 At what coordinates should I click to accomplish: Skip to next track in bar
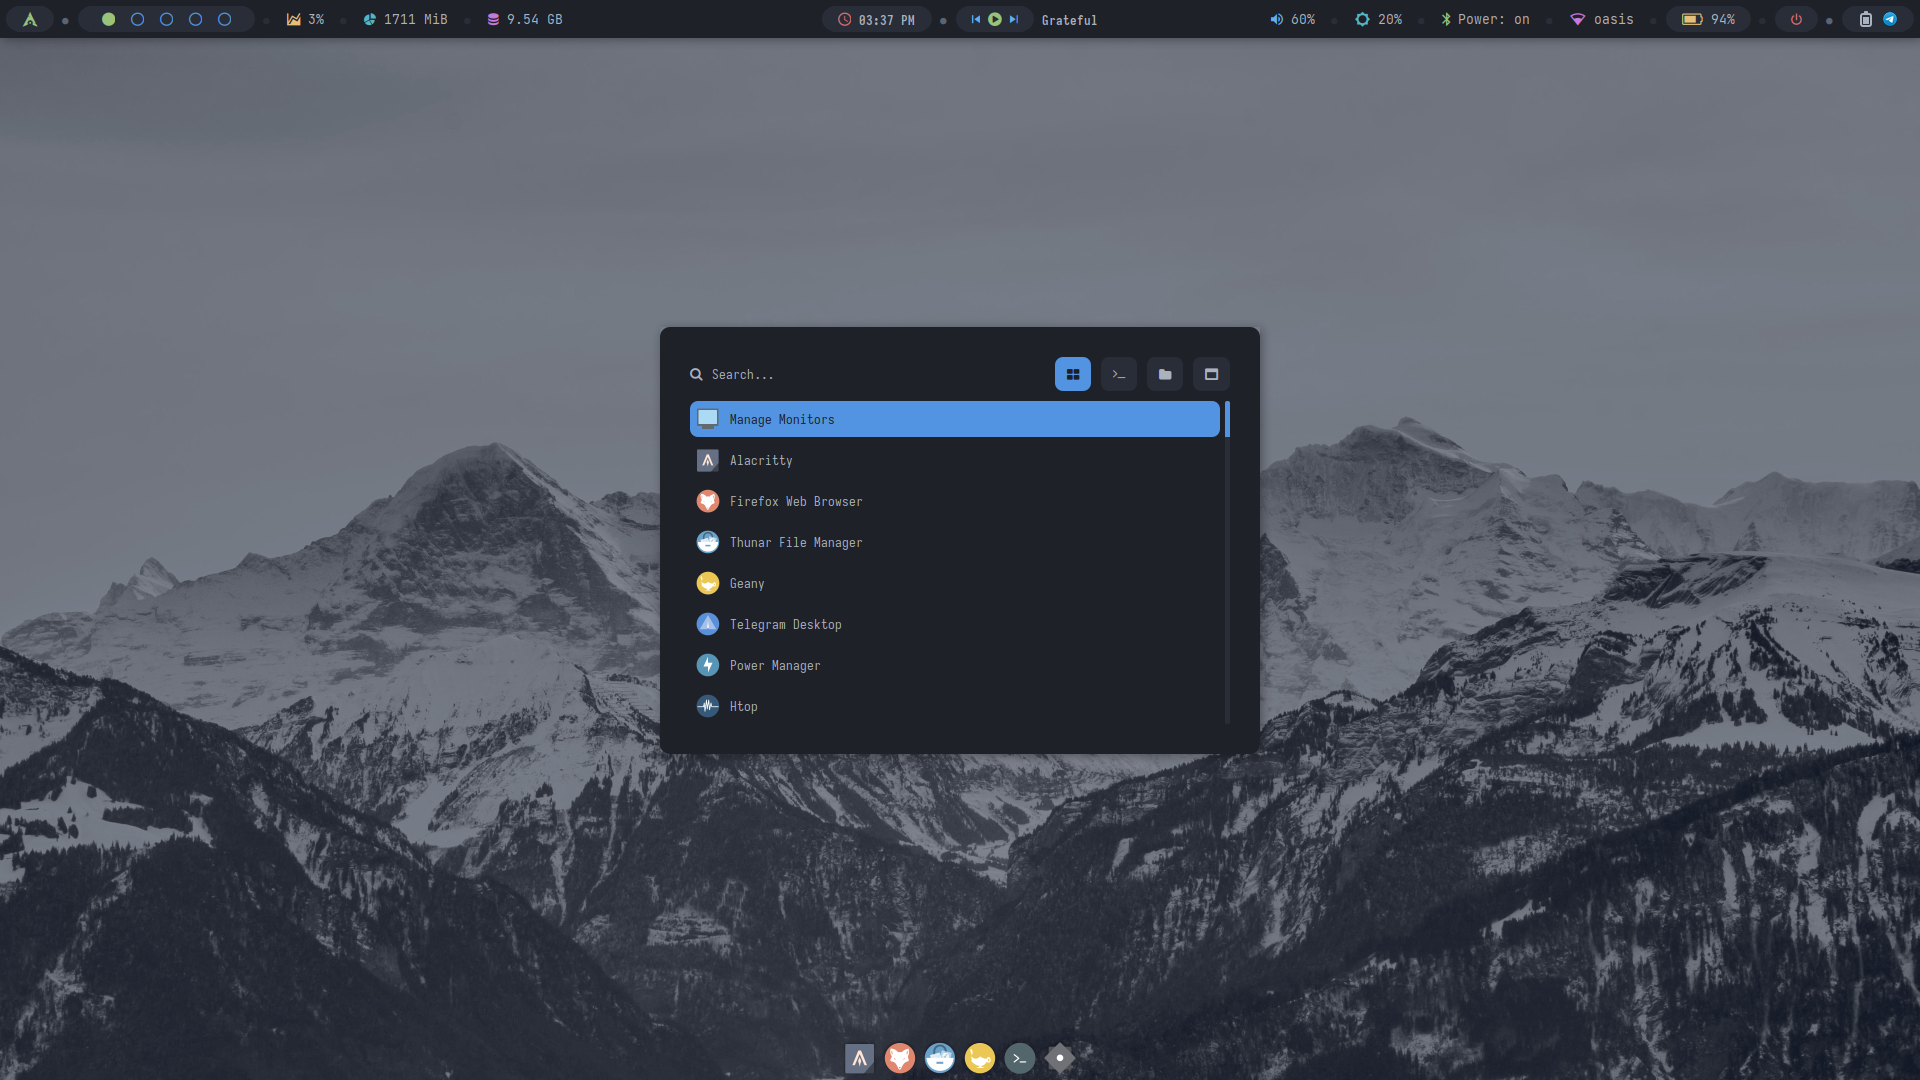point(1014,19)
